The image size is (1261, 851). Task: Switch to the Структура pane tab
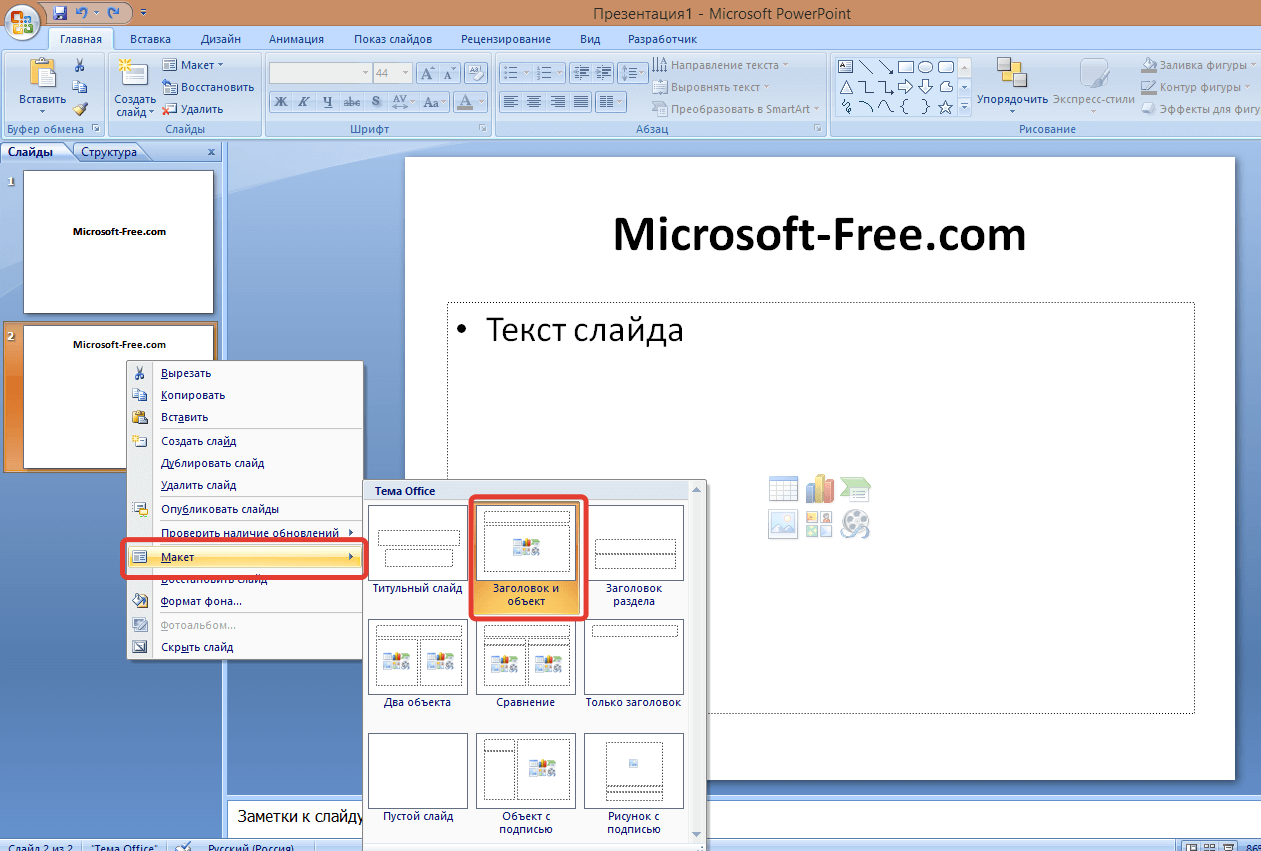(x=110, y=152)
